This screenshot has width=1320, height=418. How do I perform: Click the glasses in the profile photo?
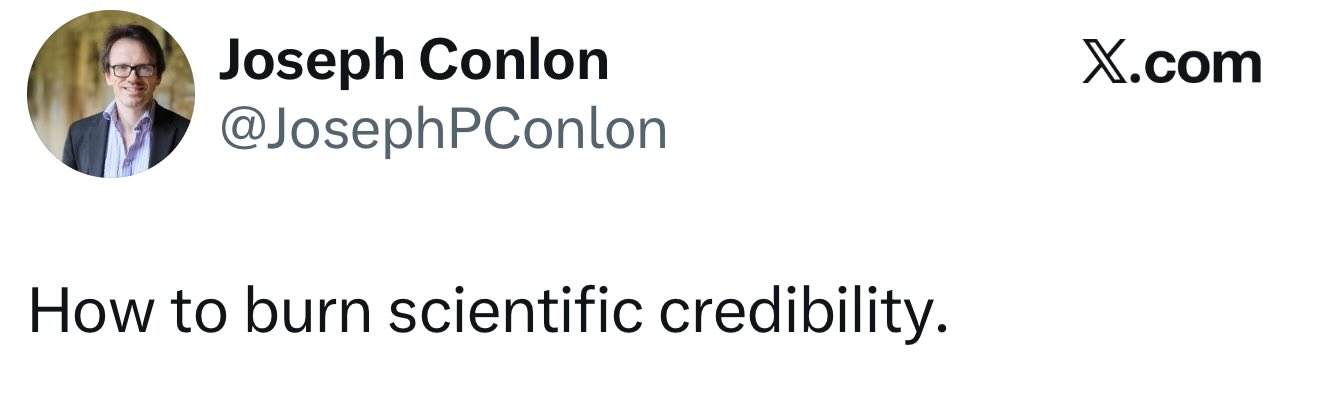click(131, 69)
